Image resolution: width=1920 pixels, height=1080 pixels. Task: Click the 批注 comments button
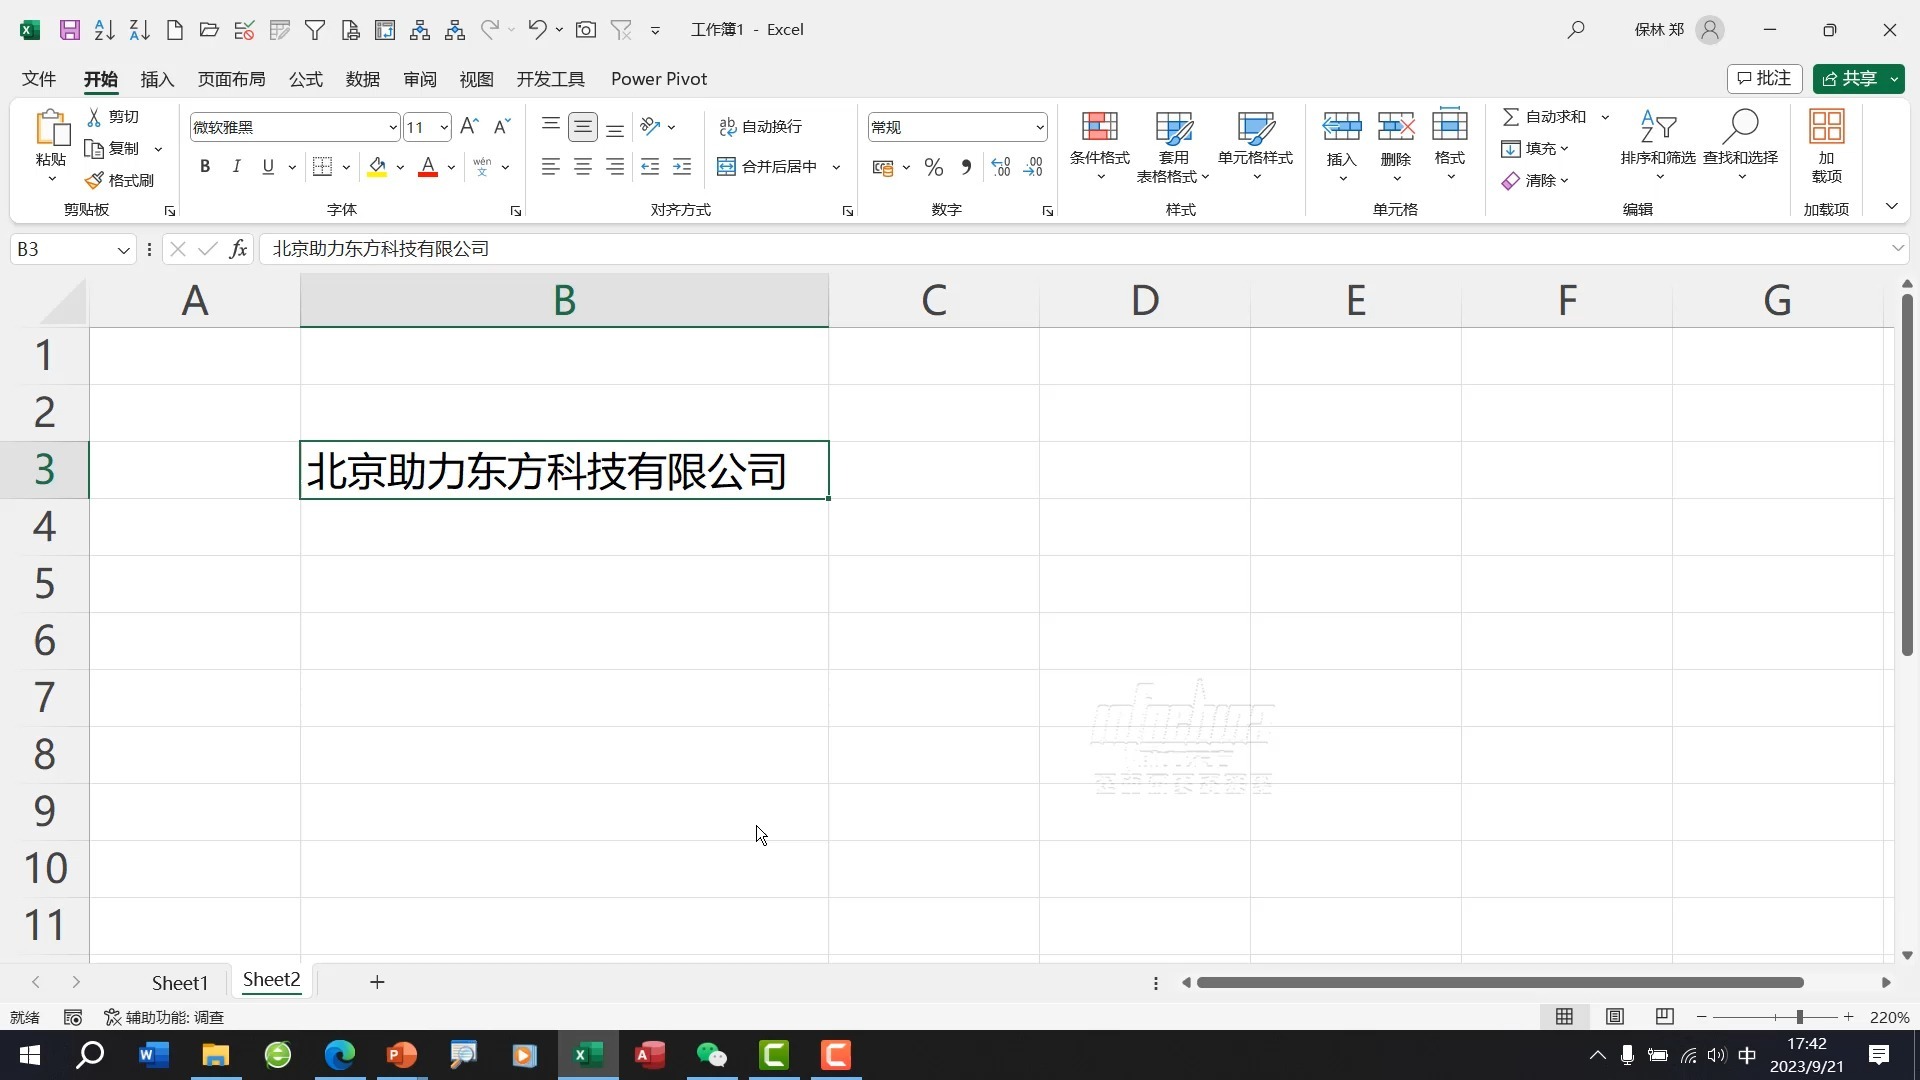(x=1764, y=79)
